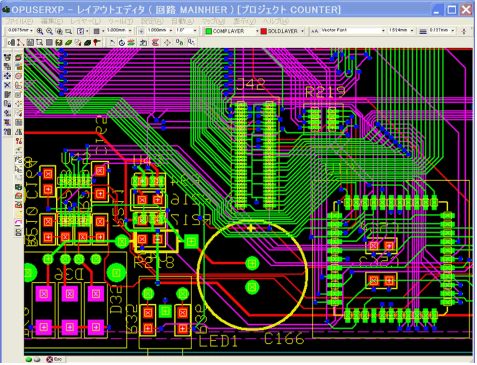Click the red crosshair target toolbar icon
The height and width of the screenshot is (365, 477).
point(167,43)
